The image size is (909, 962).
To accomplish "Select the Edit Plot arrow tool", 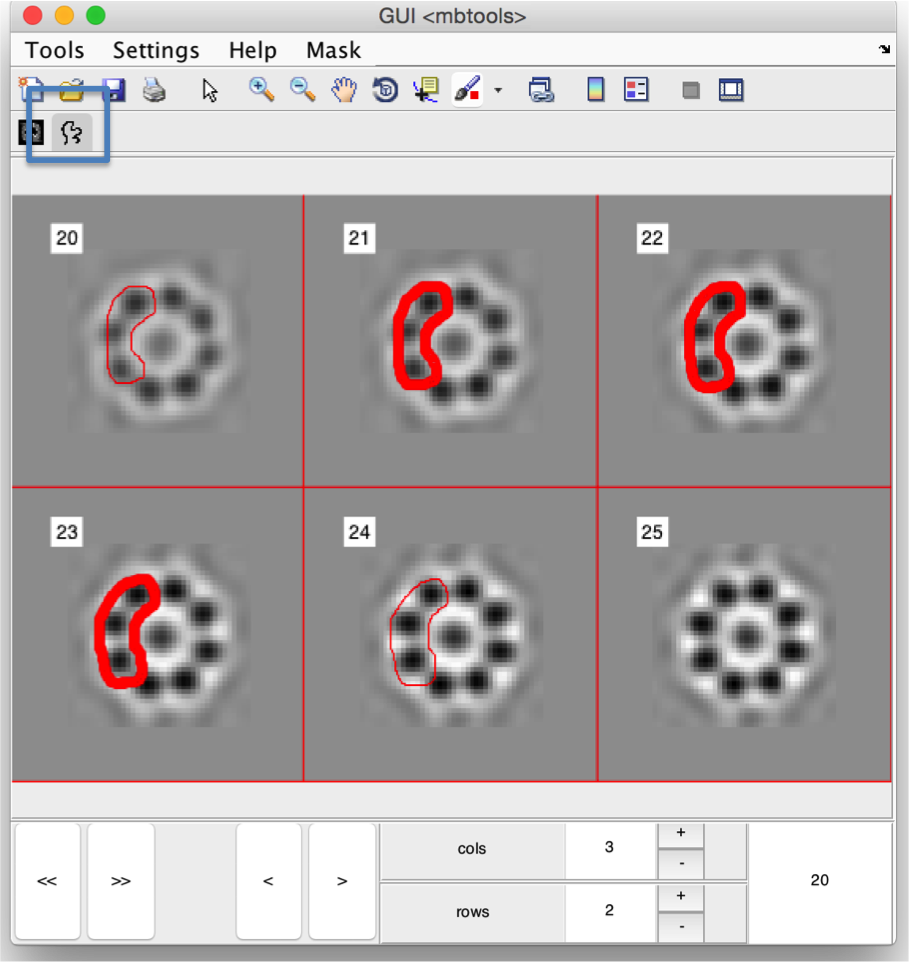I will [210, 90].
